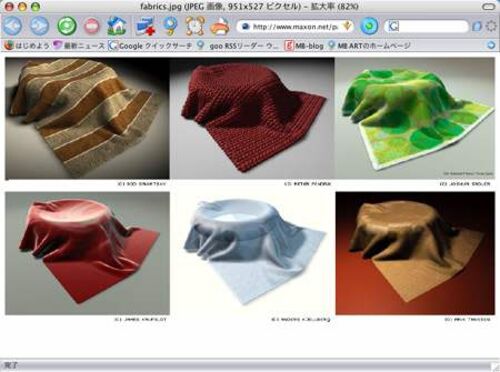Open the はじめよう bookmark

pyautogui.click(x=27, y=45)
